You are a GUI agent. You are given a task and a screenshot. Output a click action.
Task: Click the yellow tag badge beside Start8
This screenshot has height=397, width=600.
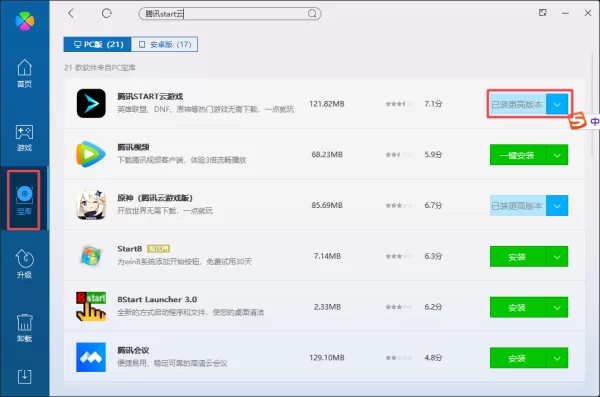pyautogui.click(x=158, y=249)
